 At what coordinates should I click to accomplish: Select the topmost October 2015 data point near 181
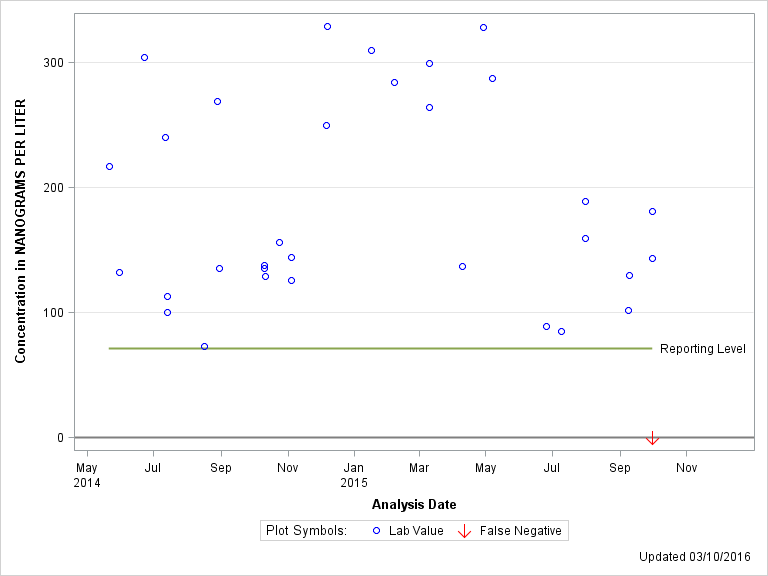coord(652,211)
